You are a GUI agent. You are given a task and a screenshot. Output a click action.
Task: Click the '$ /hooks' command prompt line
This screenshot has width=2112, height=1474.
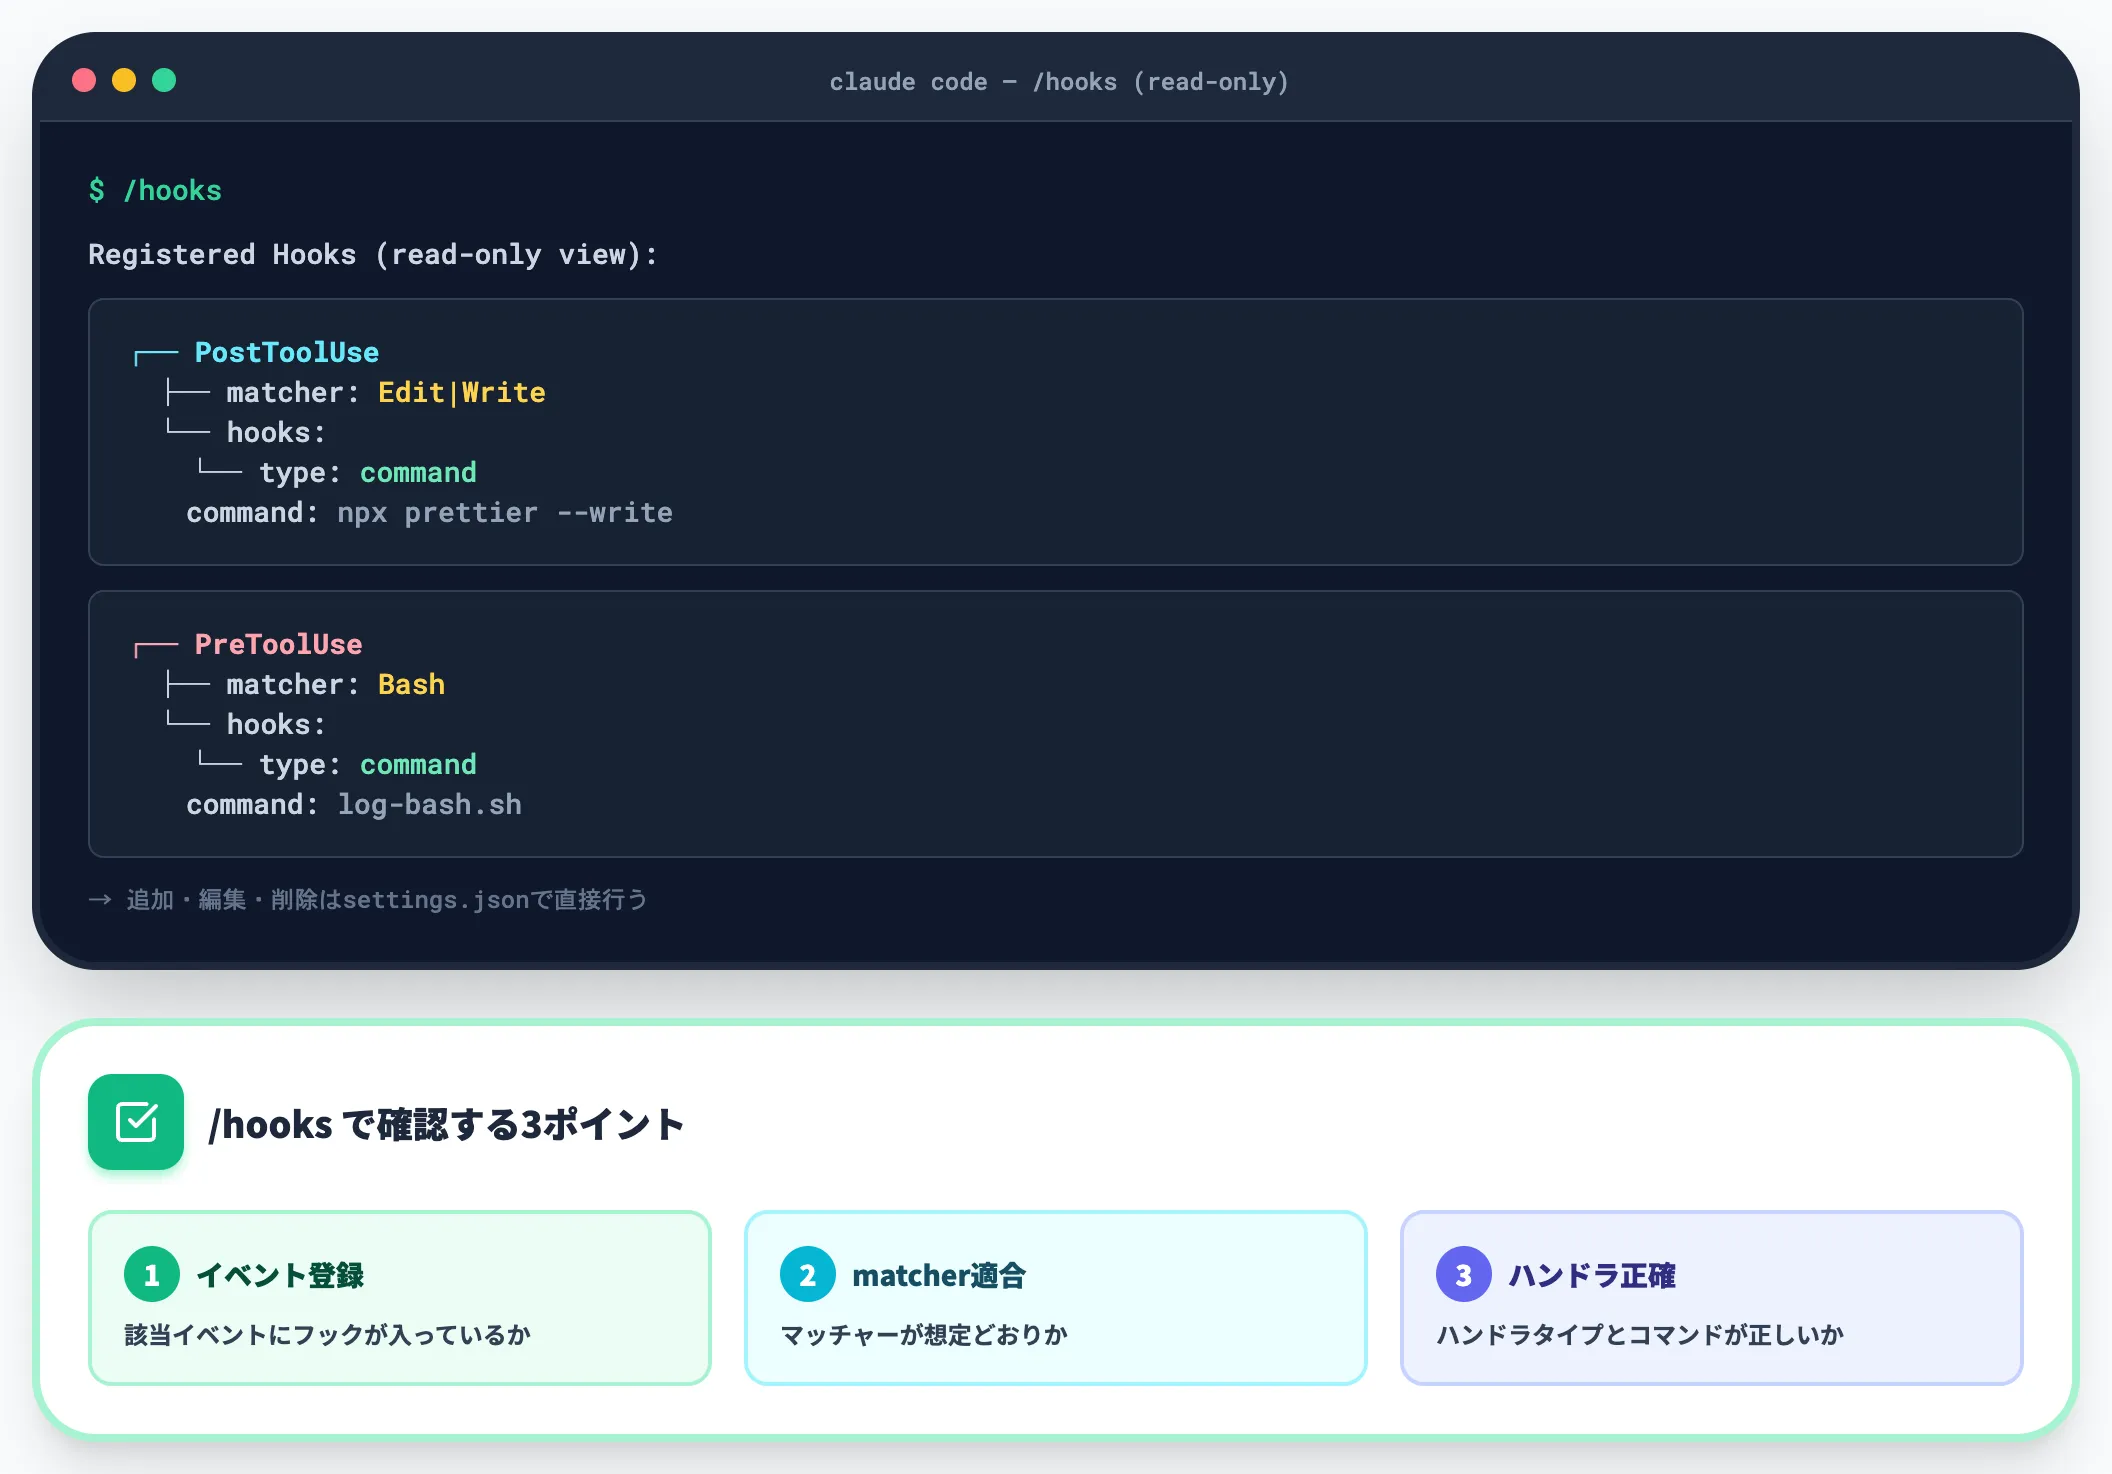pos(155,190)
